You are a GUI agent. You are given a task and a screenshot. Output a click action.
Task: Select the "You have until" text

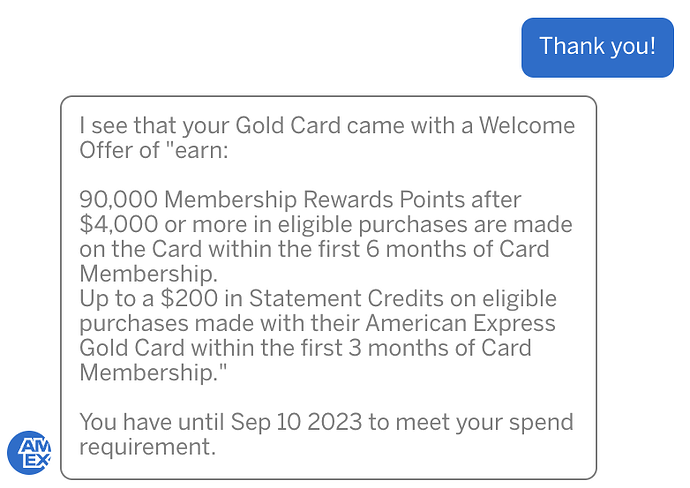[x=151, y=421]
